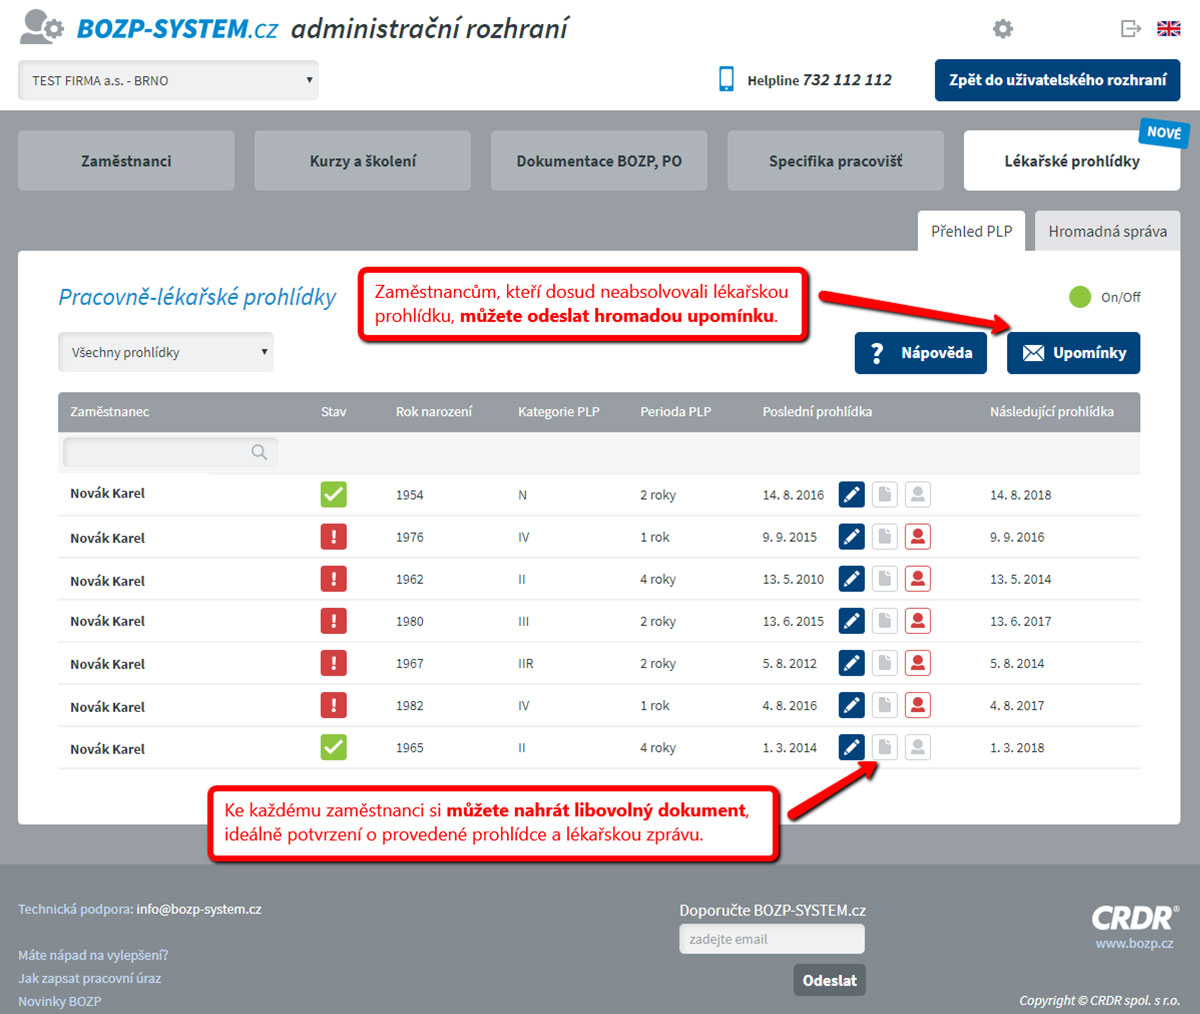Click the Odeslat button in the footer
The height and width of the screenshot is (1014, 1200).
(x=830, y=980)
